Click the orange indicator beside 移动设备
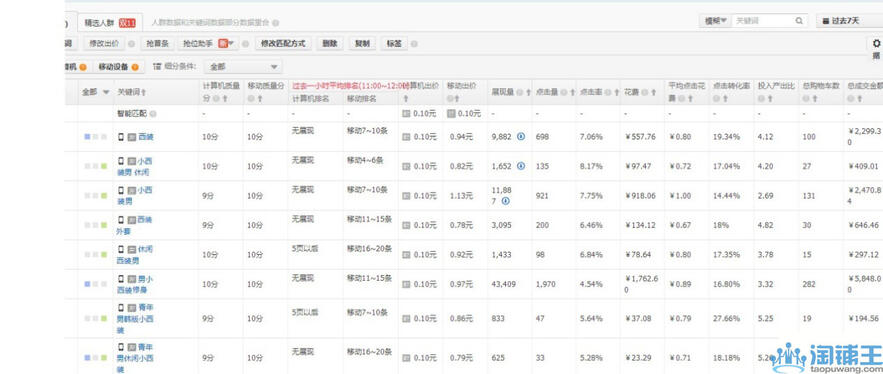Viewport: 883px width, 374px height. pos(135,67)
